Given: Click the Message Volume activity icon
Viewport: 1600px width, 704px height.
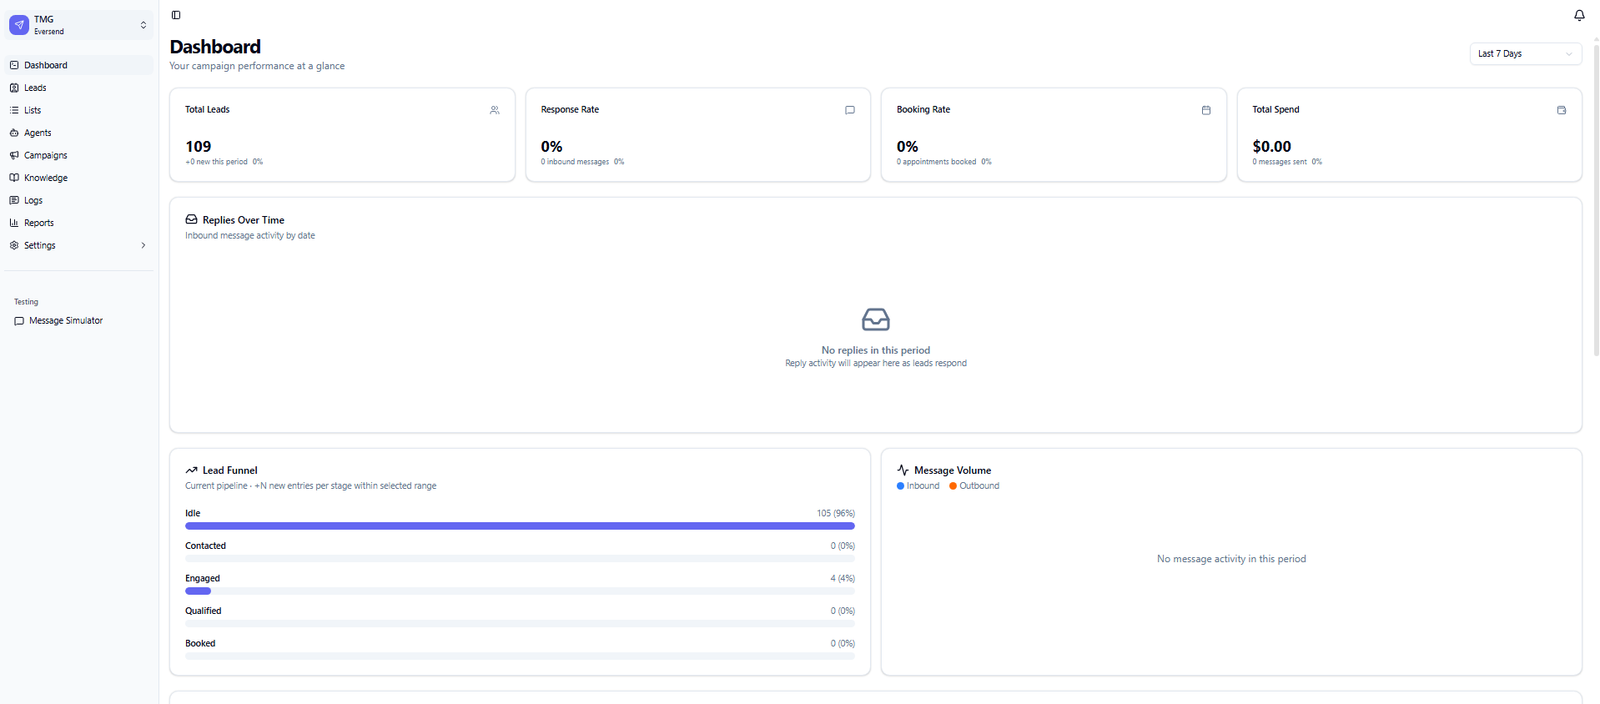Looking at the screenshot, I should (x=903, y=470).
